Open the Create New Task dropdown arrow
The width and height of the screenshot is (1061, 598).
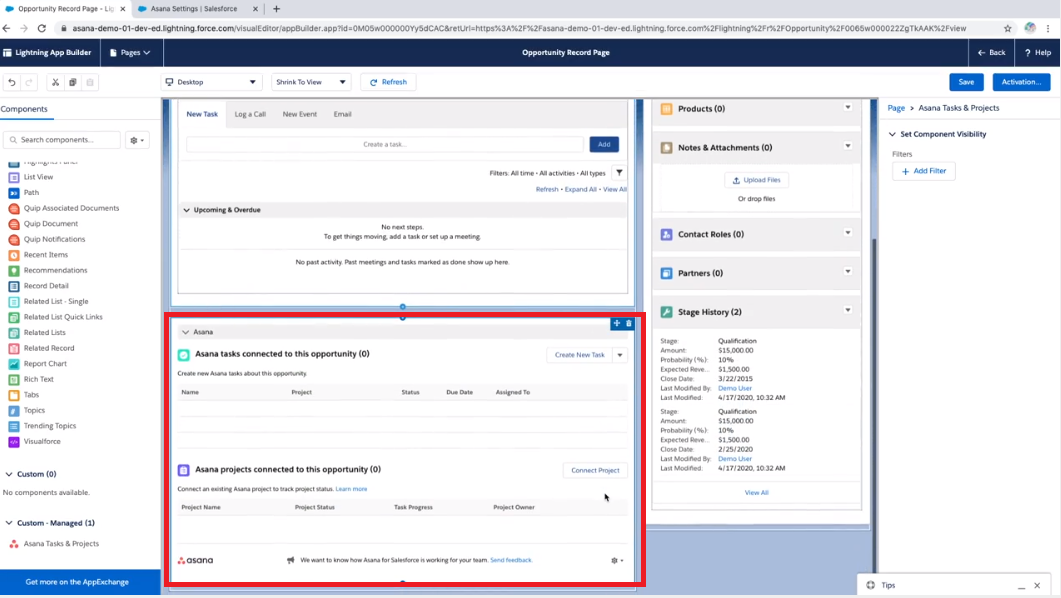[620, 355]
